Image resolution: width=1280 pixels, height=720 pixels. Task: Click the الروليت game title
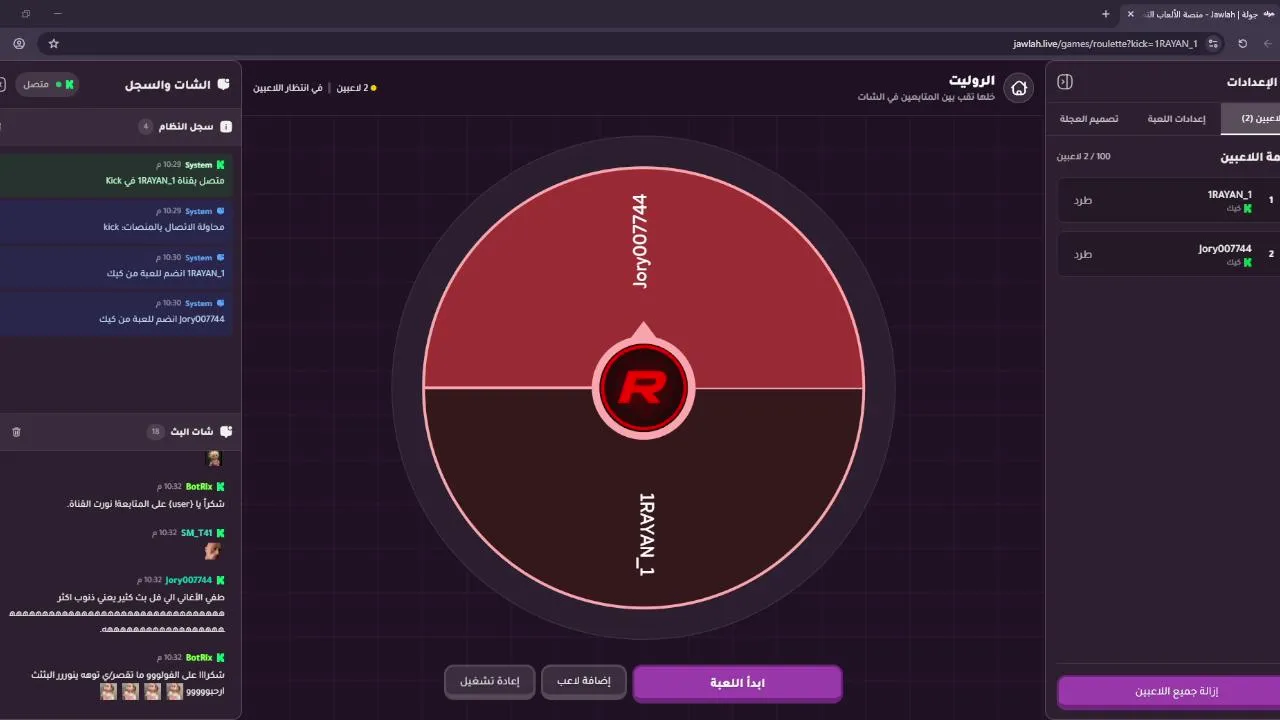pyautogui.click(x=972, y=80)
